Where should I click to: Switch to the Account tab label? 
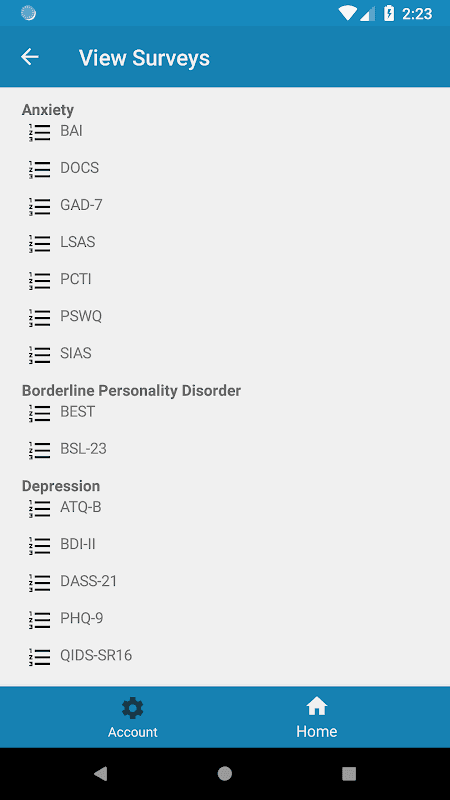(133, 732)
